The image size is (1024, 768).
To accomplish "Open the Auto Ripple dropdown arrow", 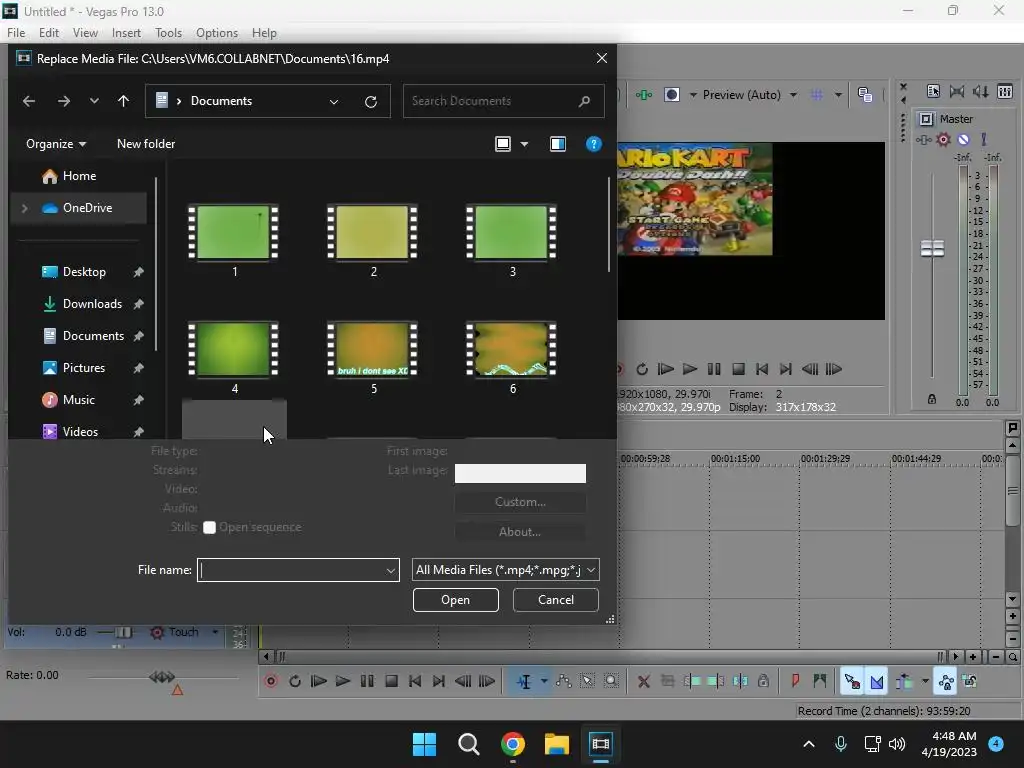I will [924, 681].
